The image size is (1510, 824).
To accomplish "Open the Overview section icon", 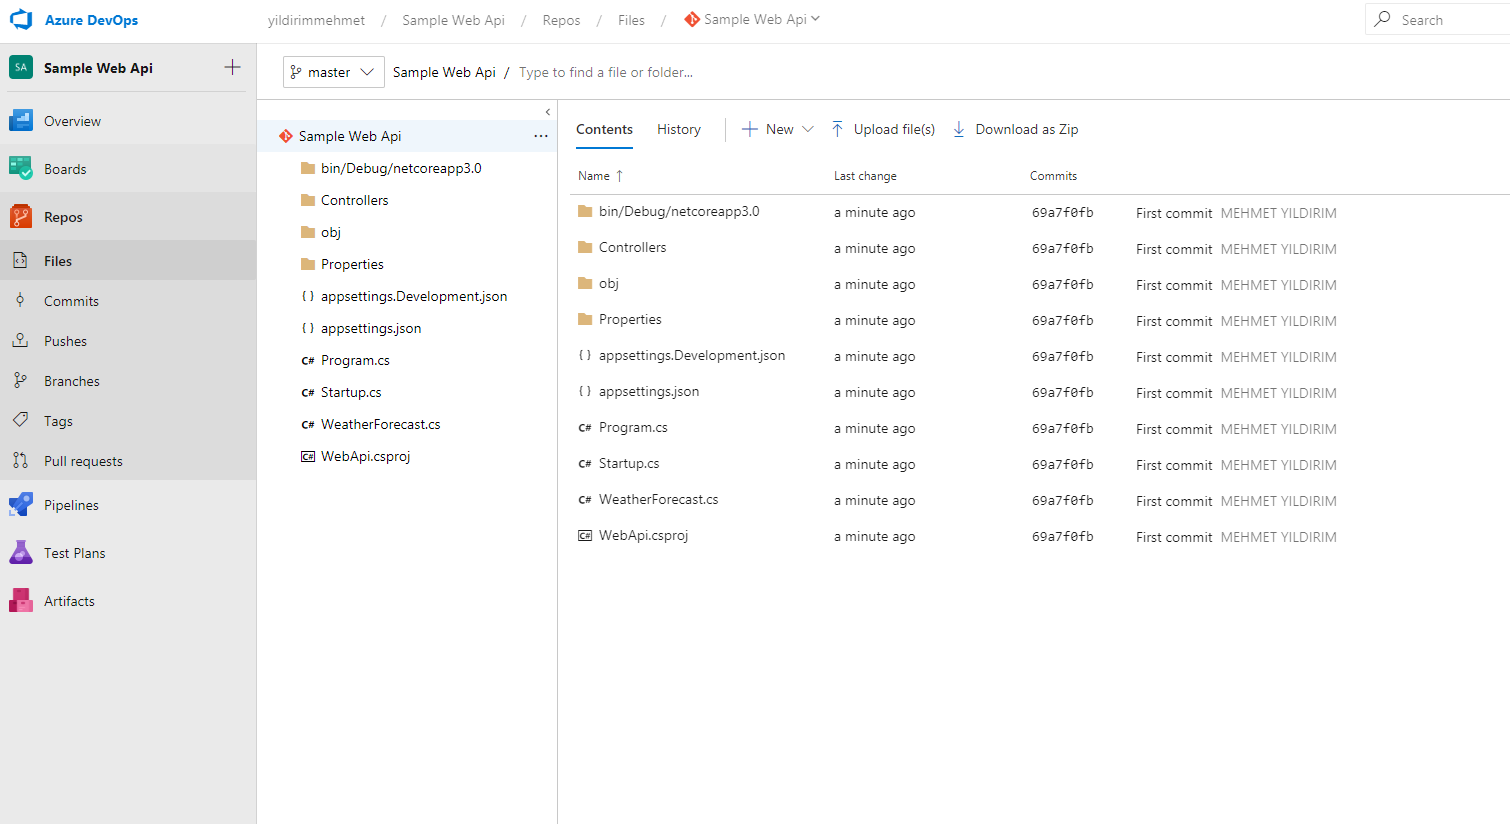I will pos(21,121).
